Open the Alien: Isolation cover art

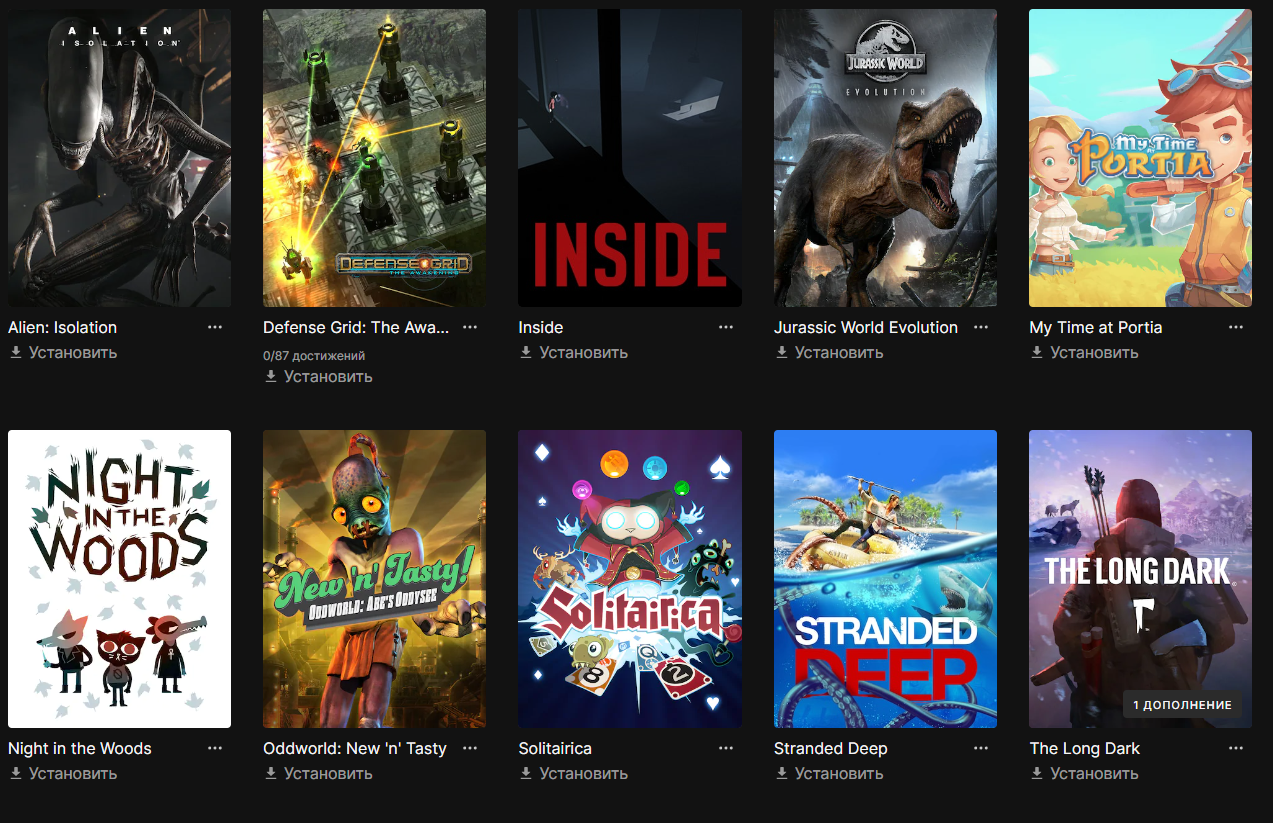tap(119, 158)
